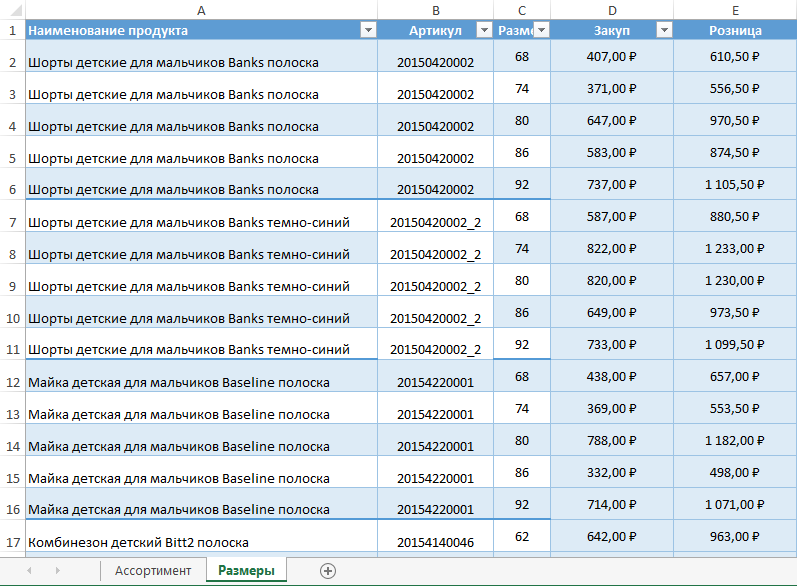Select cell with price 1 233,00 ₽
This screenshot has width=797, height=586.
pyautogui.click(x=735, y=249)
